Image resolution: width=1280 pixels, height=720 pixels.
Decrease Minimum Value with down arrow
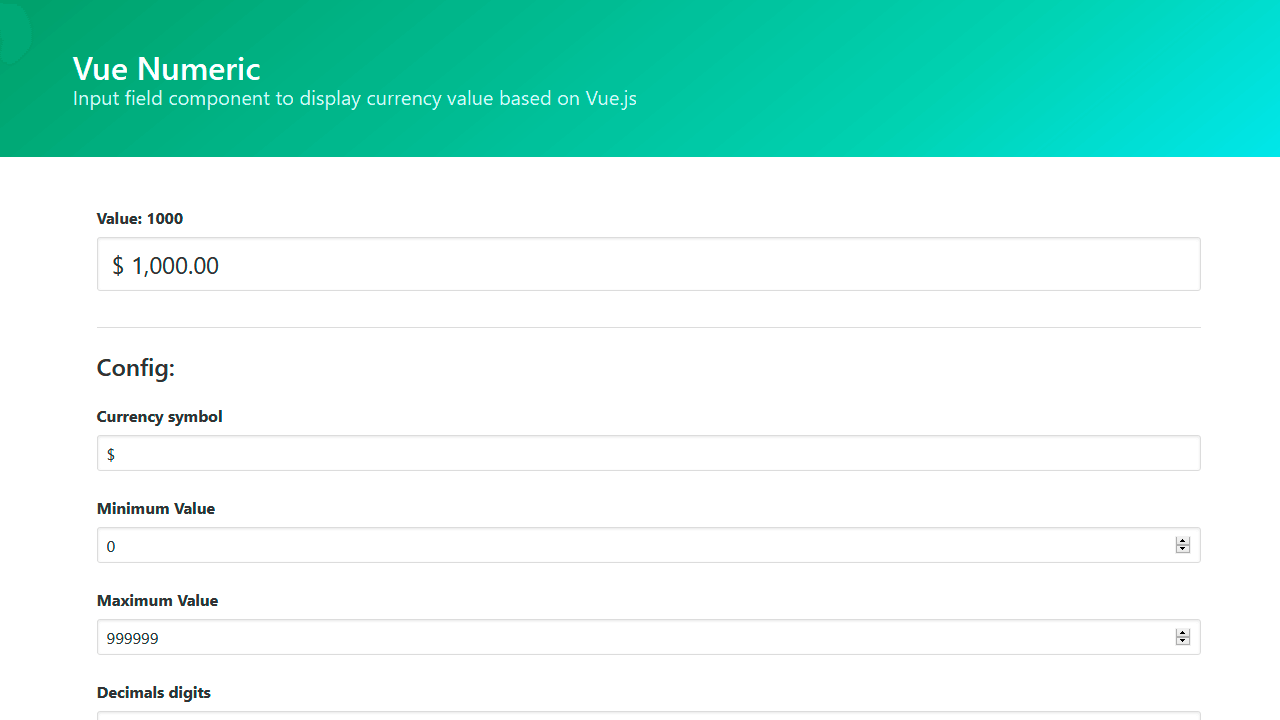[x=1183, y=550]
